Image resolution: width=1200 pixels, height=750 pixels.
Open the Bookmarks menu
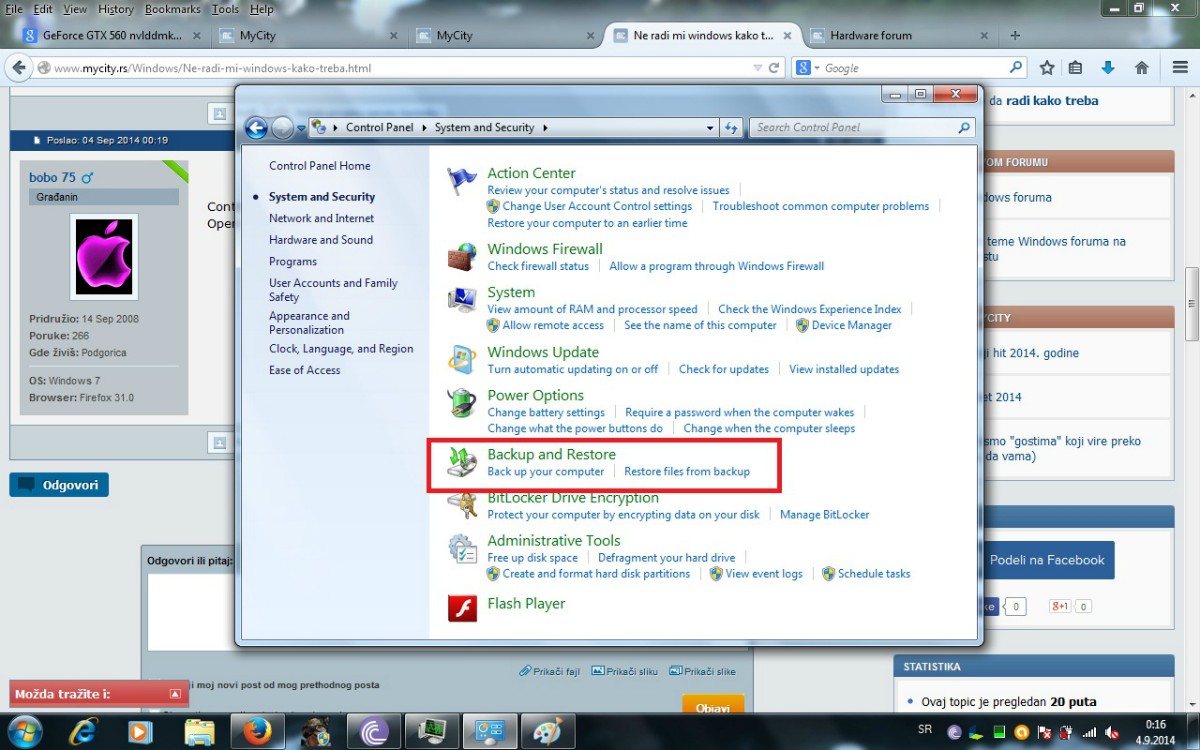(172, 9)
